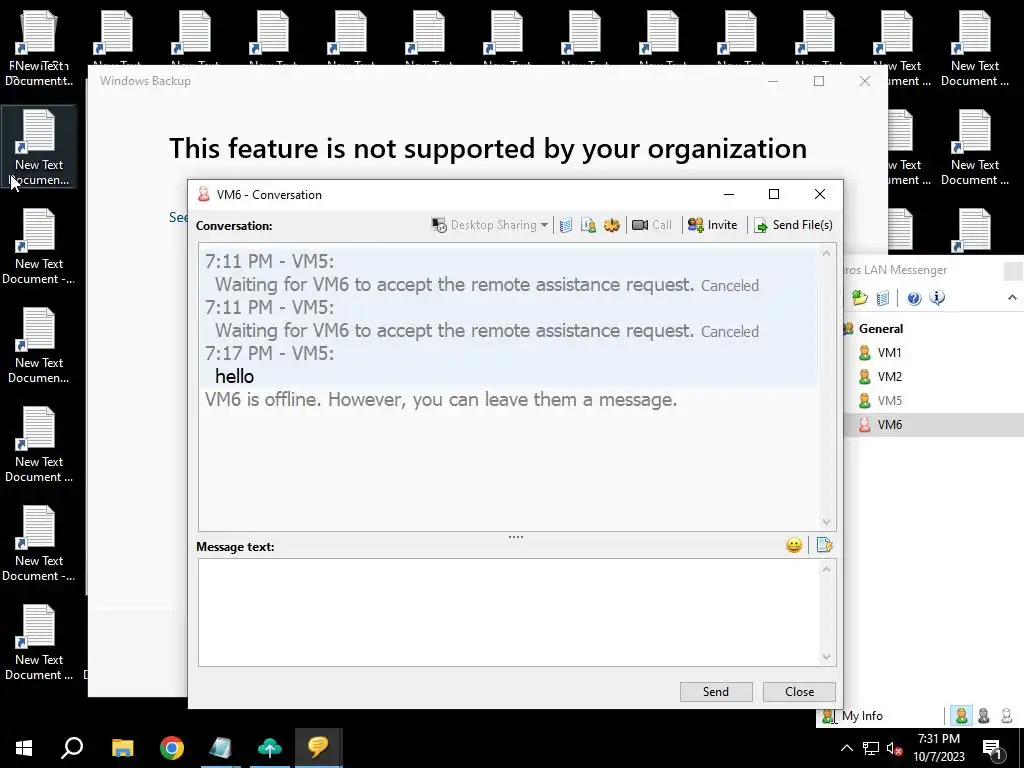Click 'VM6 is offline' status message text

pos(441,400)
